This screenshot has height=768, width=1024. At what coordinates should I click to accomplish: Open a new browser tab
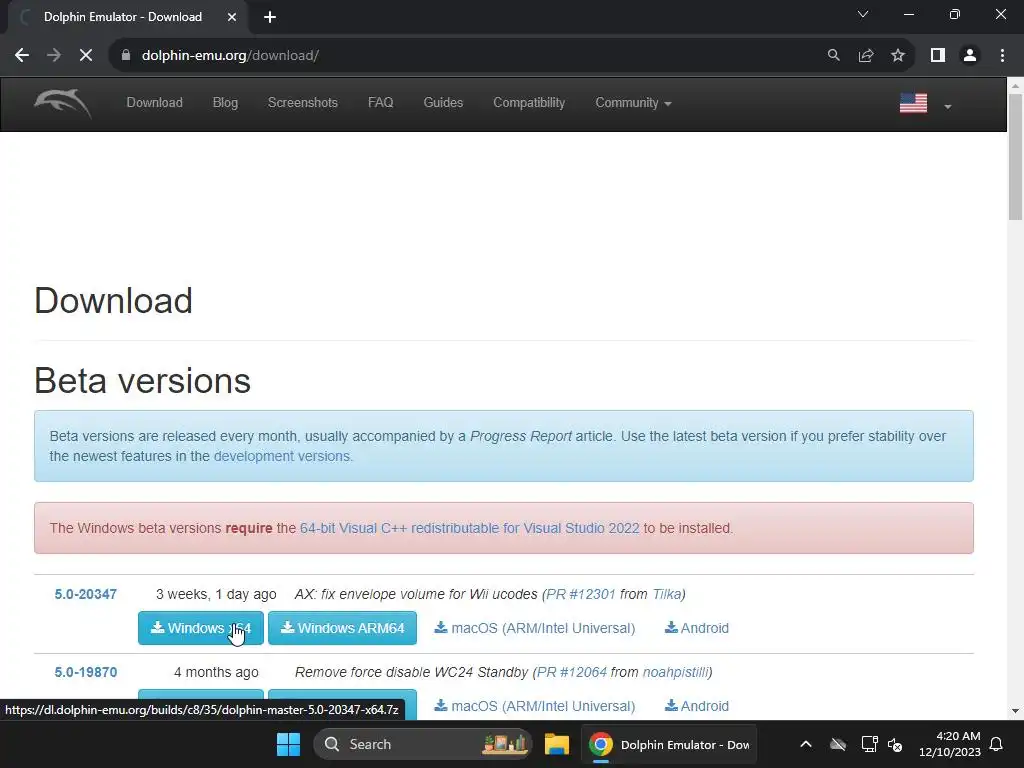tap(270, 17)
